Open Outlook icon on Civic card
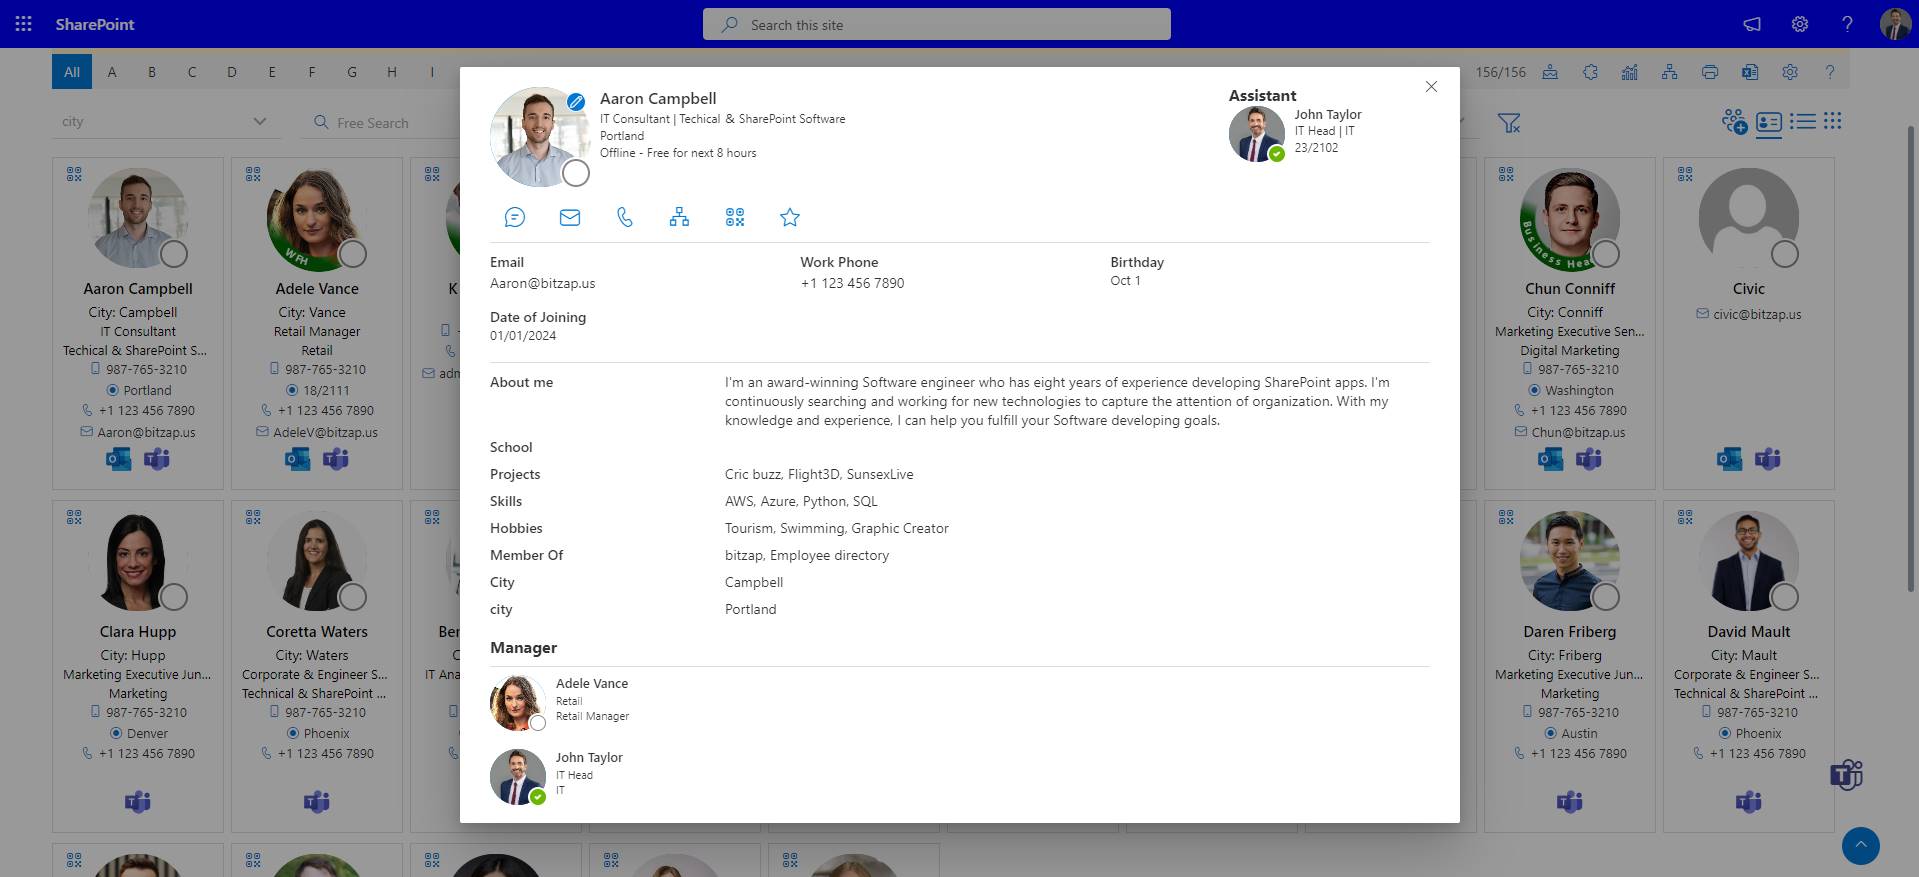The height and width of the screenshot is (877, 1919). click(x=1729, y=459)
